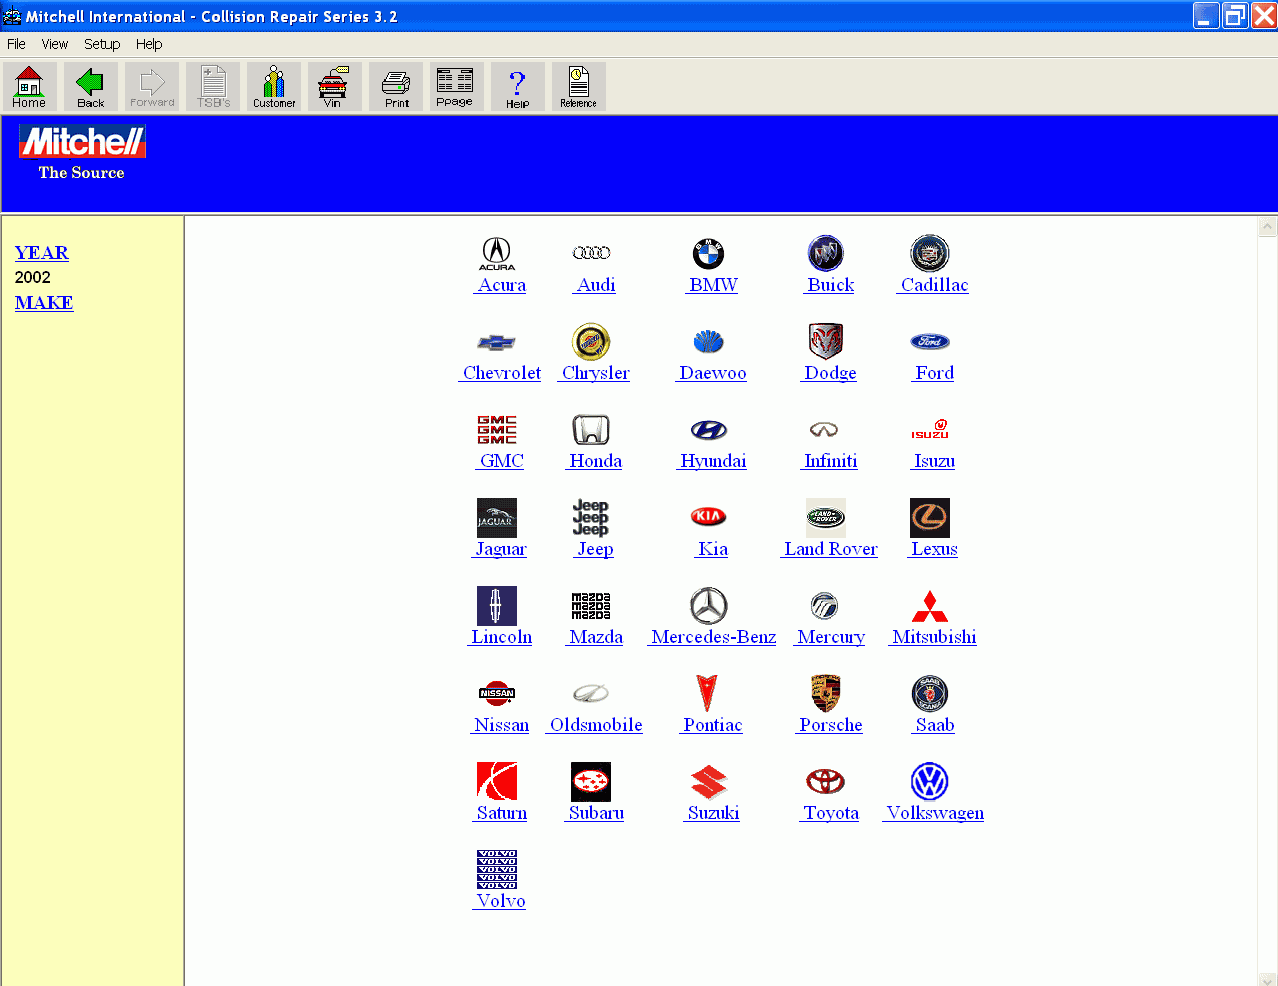Click the Vin toolbar icon
The image size is (1278, 986).
pyautogui.click(x=334, y=87)
